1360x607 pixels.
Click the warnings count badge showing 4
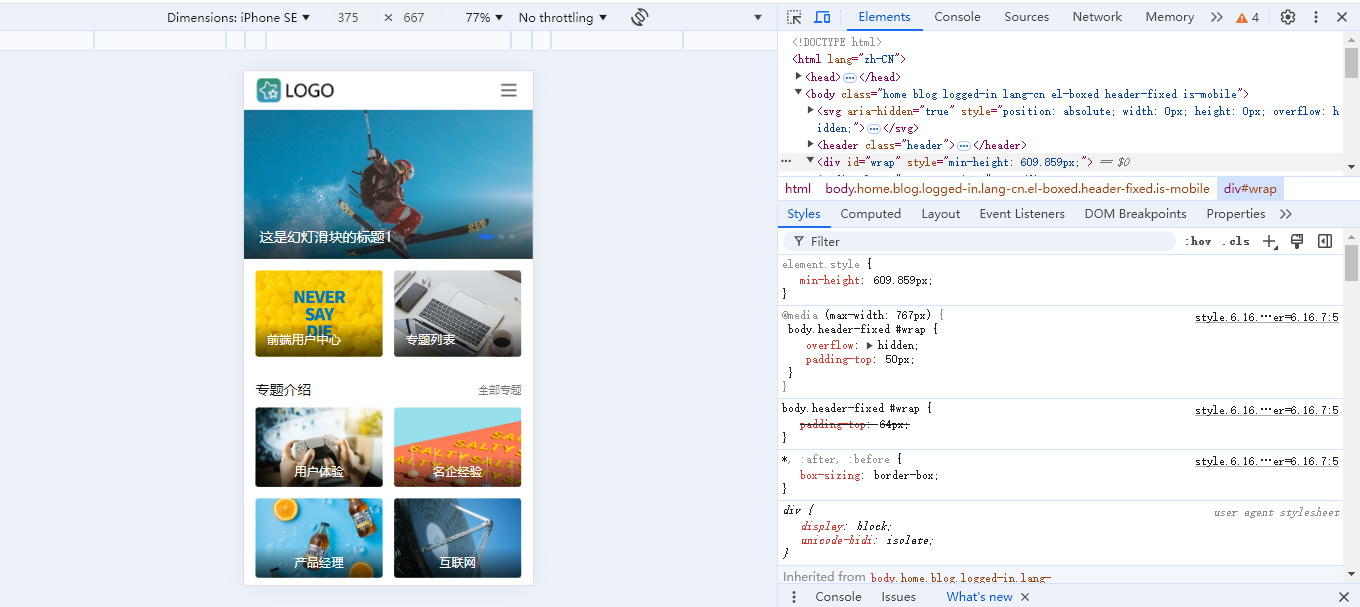coord(1248,17)
